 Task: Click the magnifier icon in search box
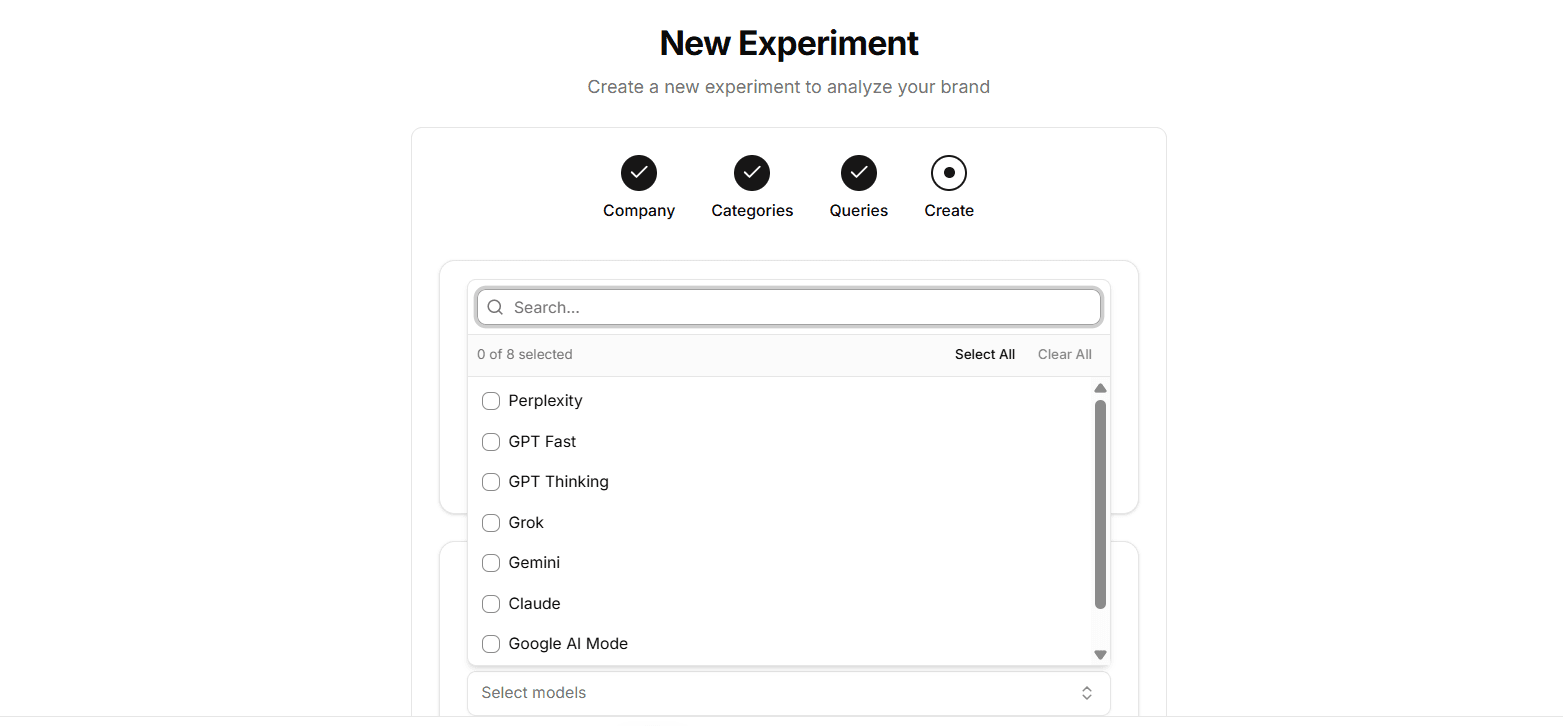point(495,307)
